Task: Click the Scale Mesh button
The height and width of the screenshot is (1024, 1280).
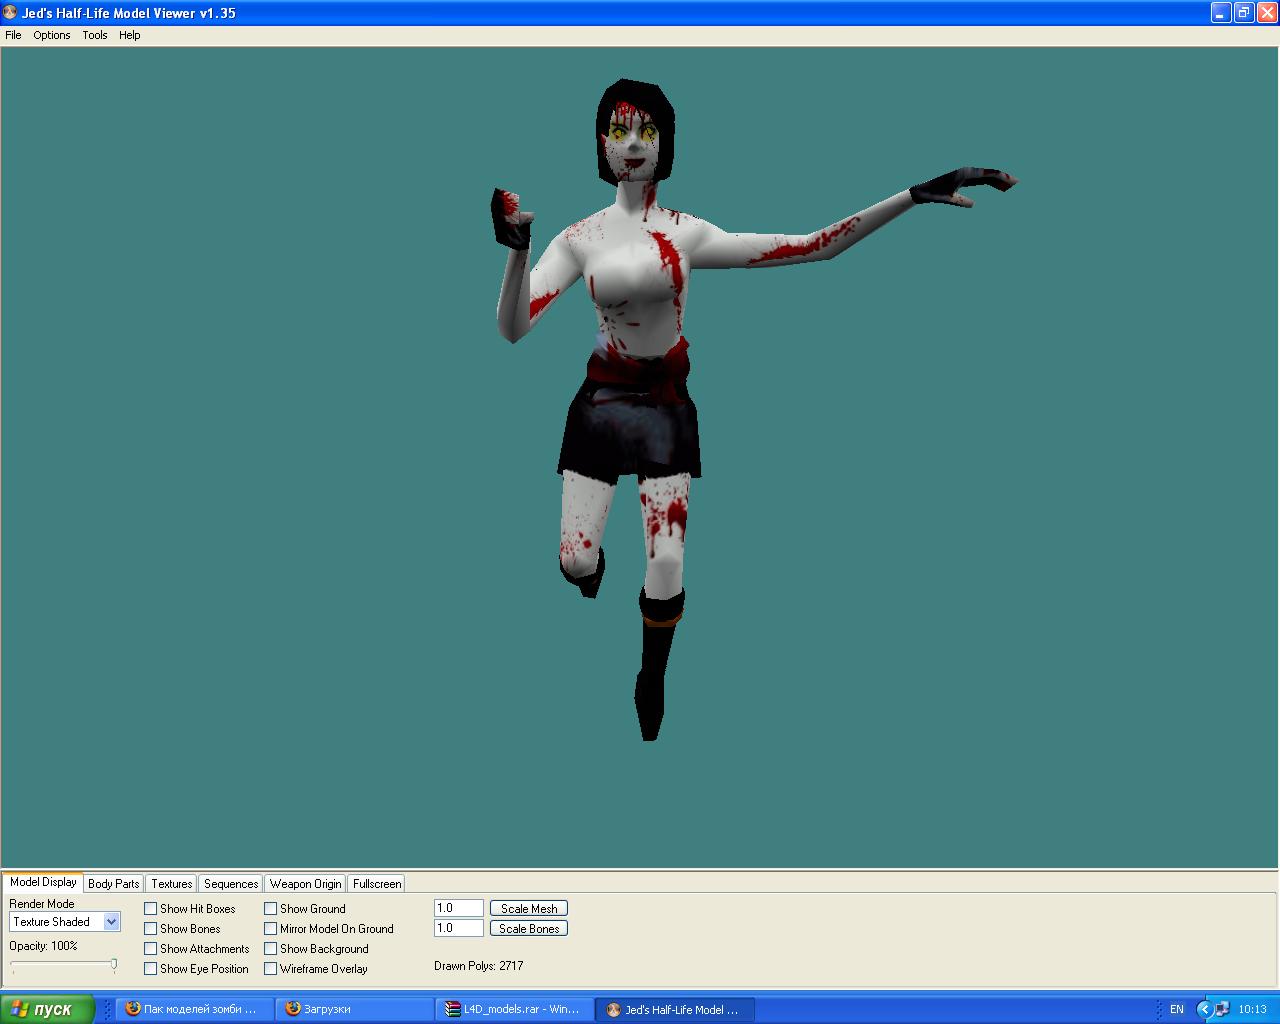Action: (x=529, y=908)
